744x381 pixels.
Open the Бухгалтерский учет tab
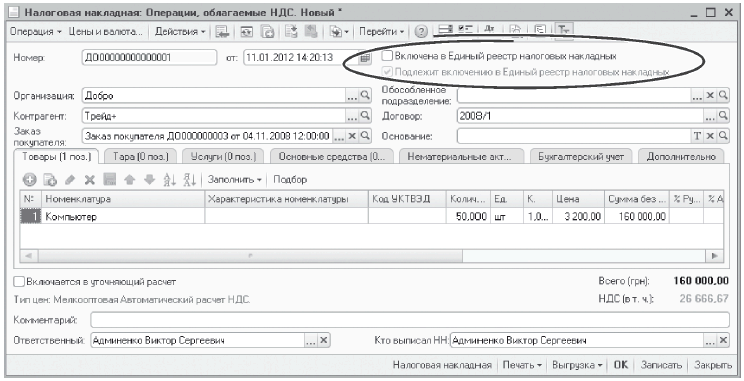581,157
